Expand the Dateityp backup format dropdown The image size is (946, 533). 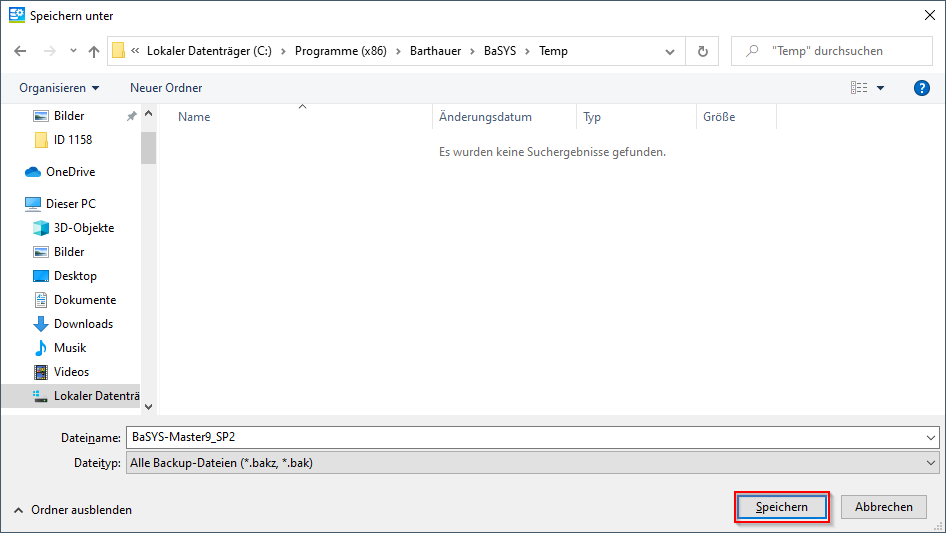point(931,463)
